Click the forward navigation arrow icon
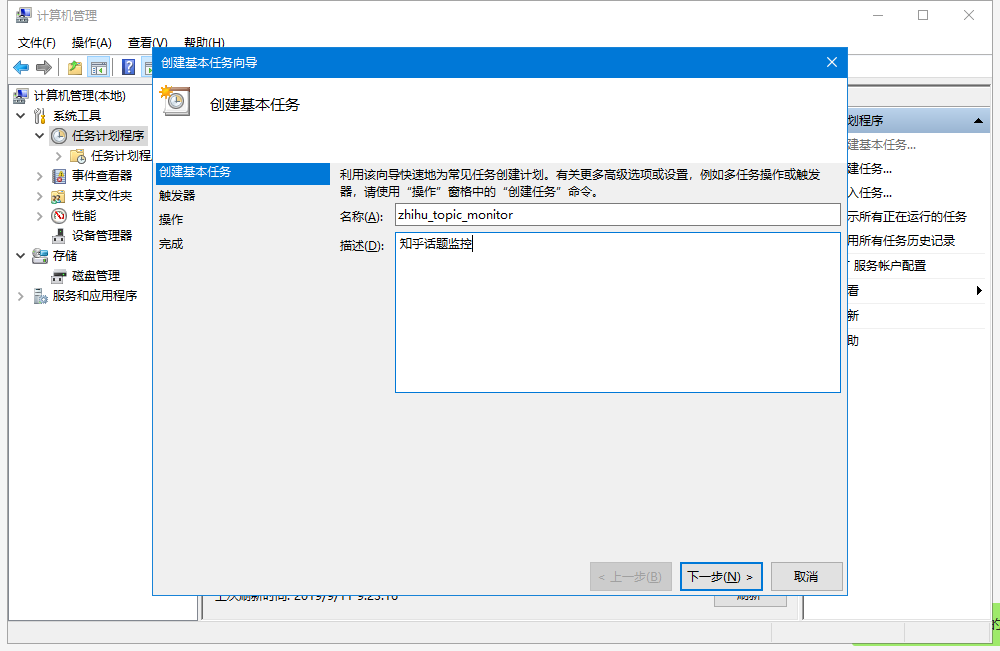Image resolution: width=1000 pixels, height=651 pixels. coord(42,66)
